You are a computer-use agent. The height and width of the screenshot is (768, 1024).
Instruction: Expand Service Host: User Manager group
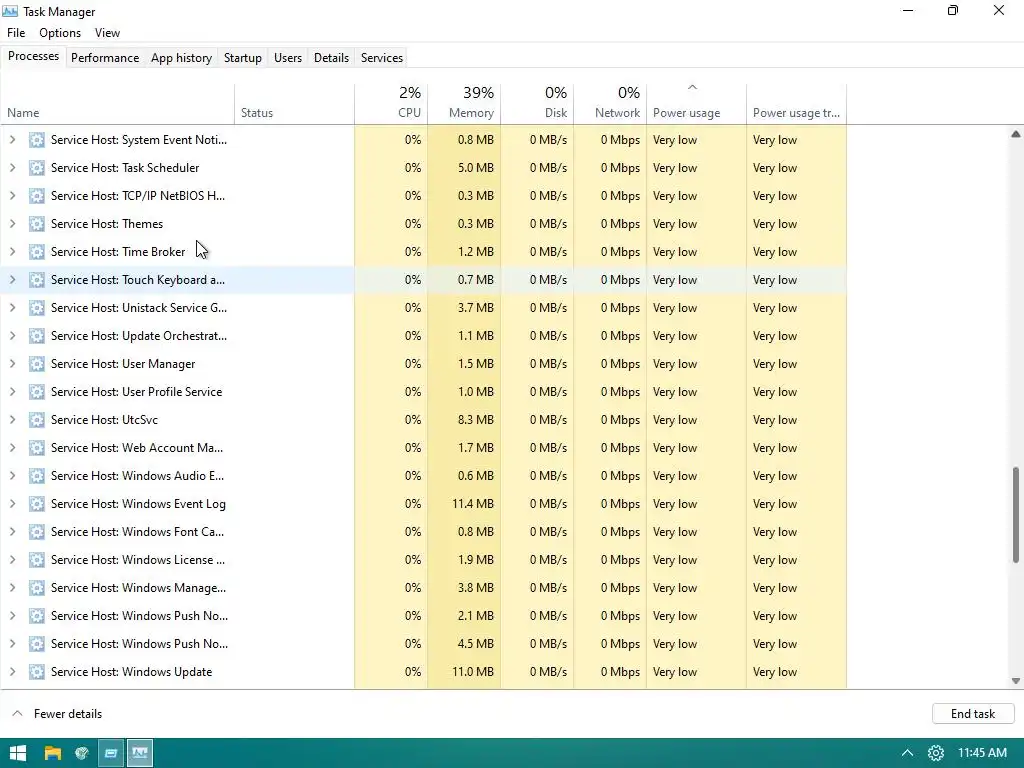[x=12, y=364]
